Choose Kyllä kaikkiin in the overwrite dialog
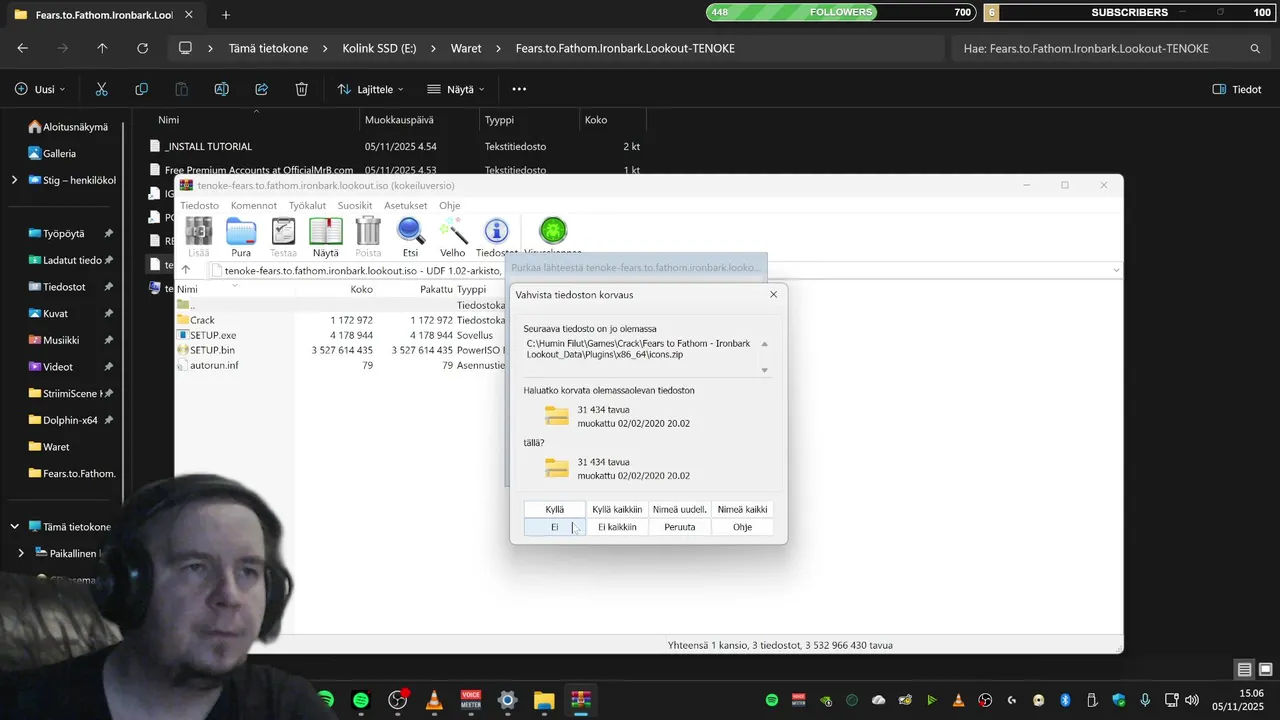Viewport: 1280px width, 720px height. [x=617, y=509]
